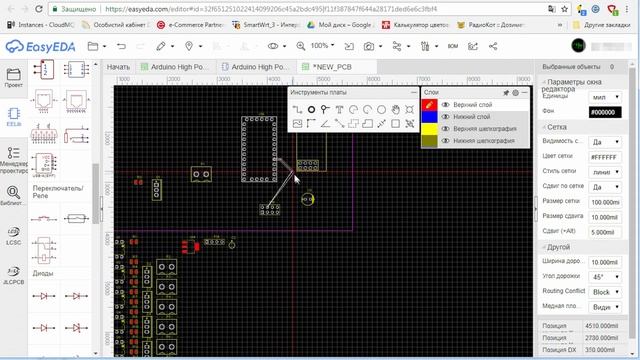Open the grid visibility dropdown
Screen dimensions: 640x360
pyautogui.click(x=605, y=142)
